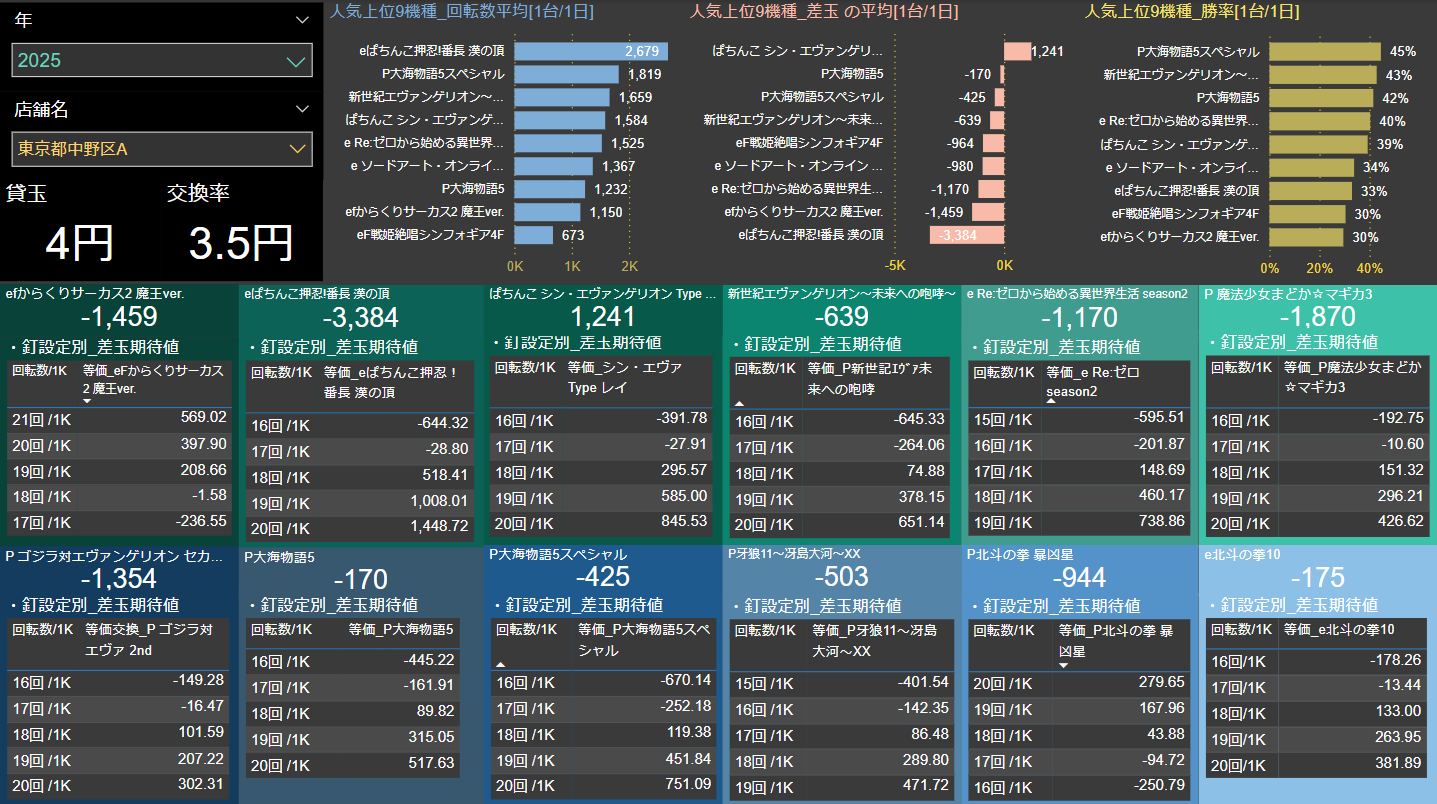Viewport: 1437px width, 804px height.
Task: Click the 1,241 positive bar in 差玉 chart
Action: (1016, 51)
